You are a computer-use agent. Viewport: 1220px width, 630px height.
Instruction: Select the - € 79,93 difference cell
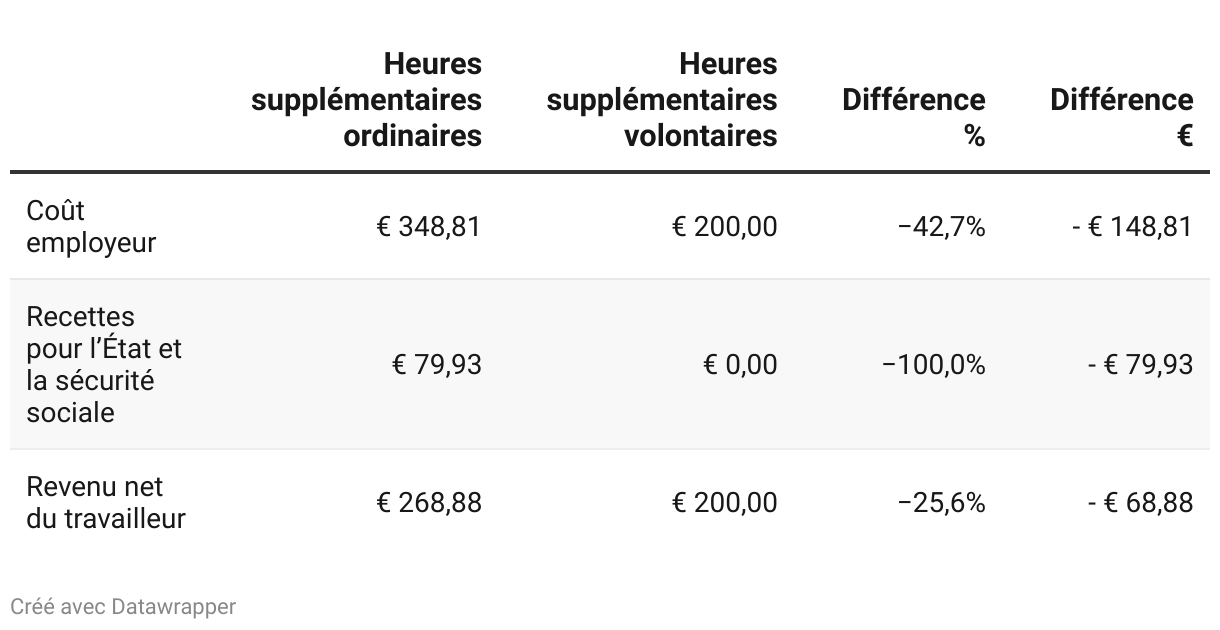tap(1140, 364)
